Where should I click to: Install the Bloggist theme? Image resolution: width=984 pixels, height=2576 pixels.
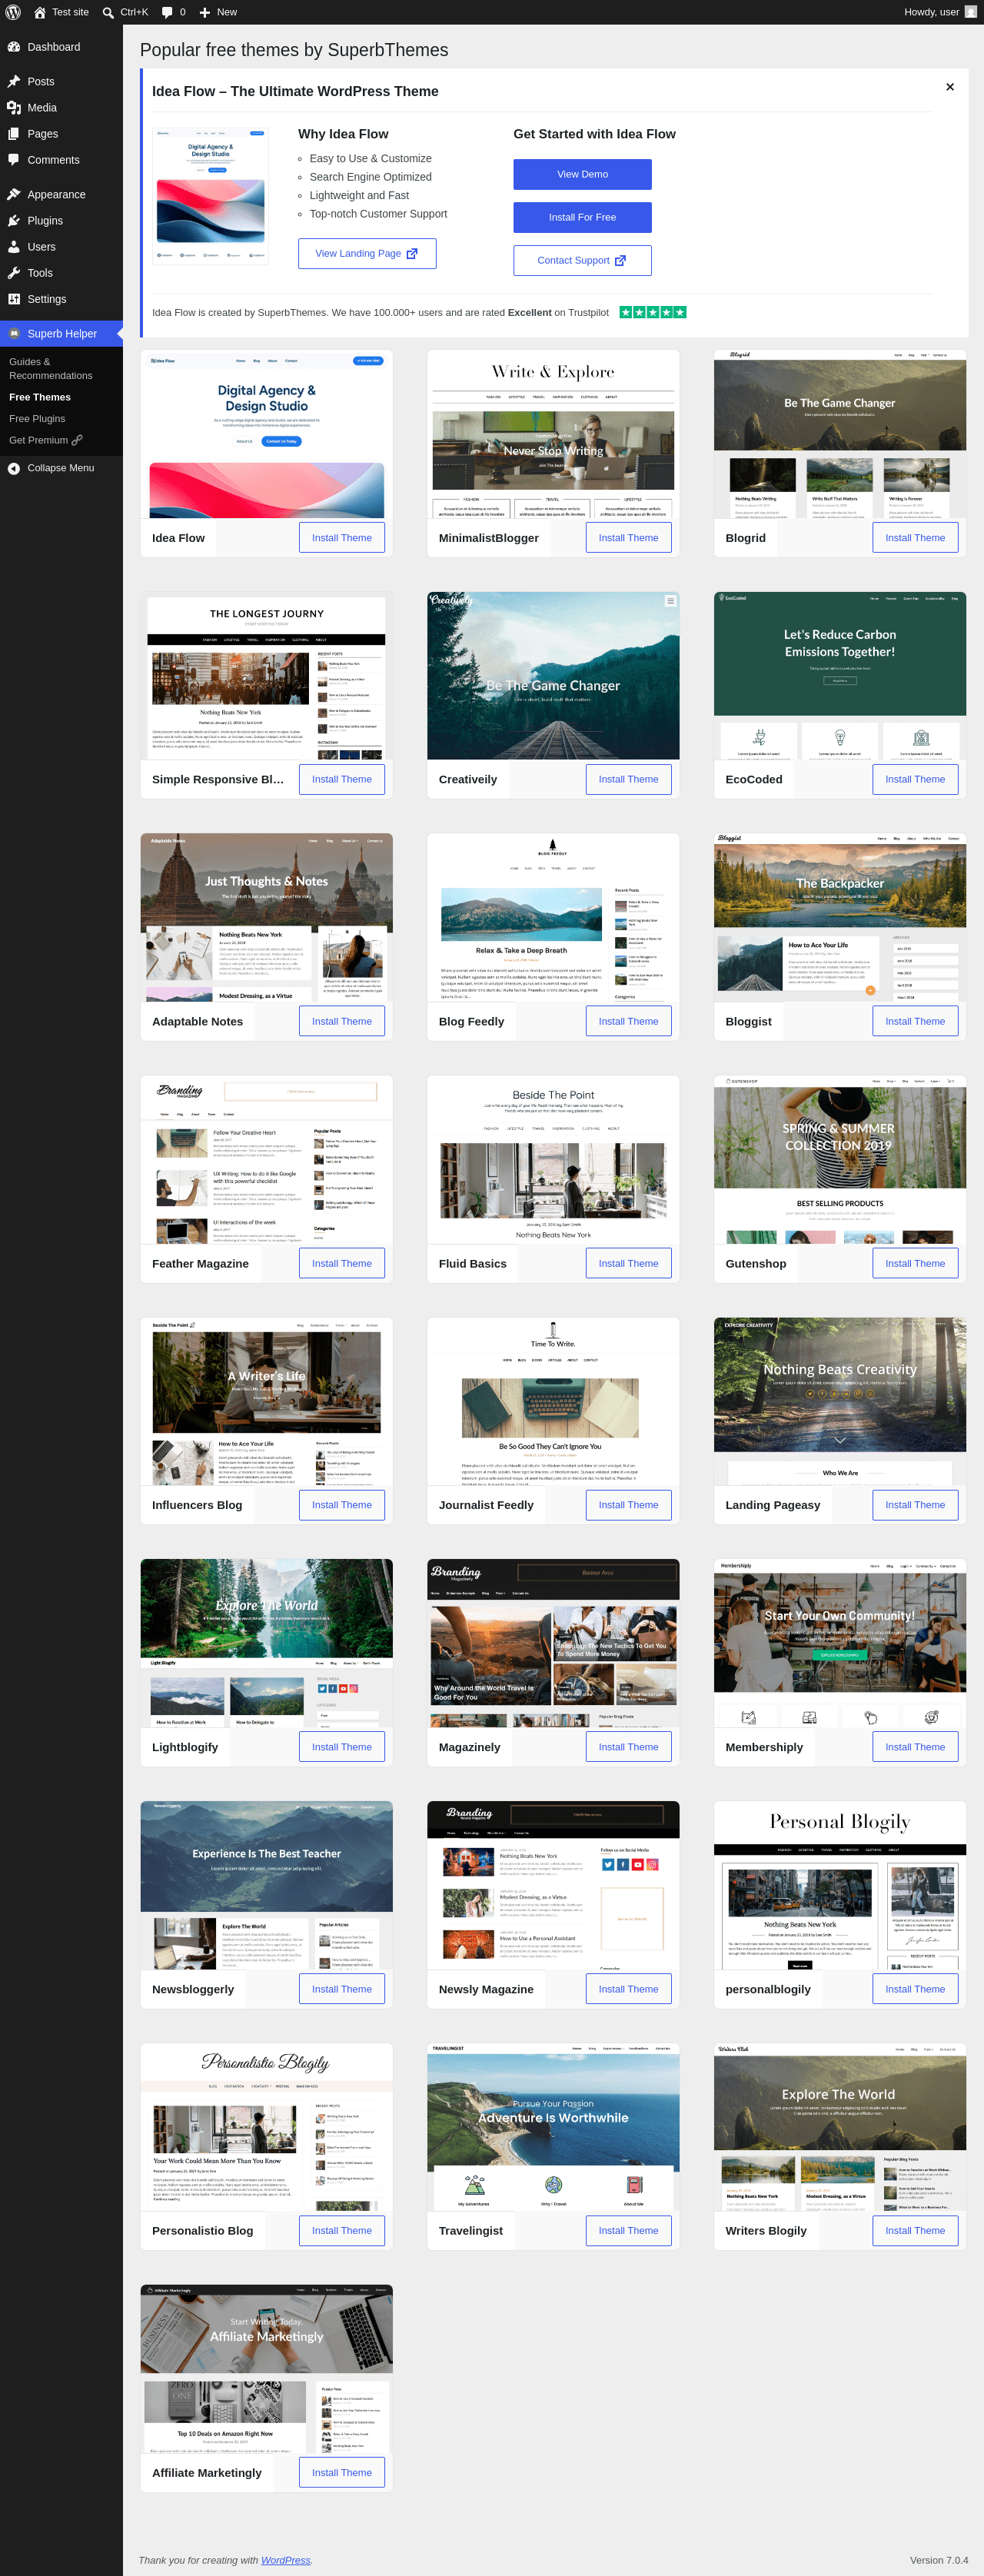(x=915, y=1021)
